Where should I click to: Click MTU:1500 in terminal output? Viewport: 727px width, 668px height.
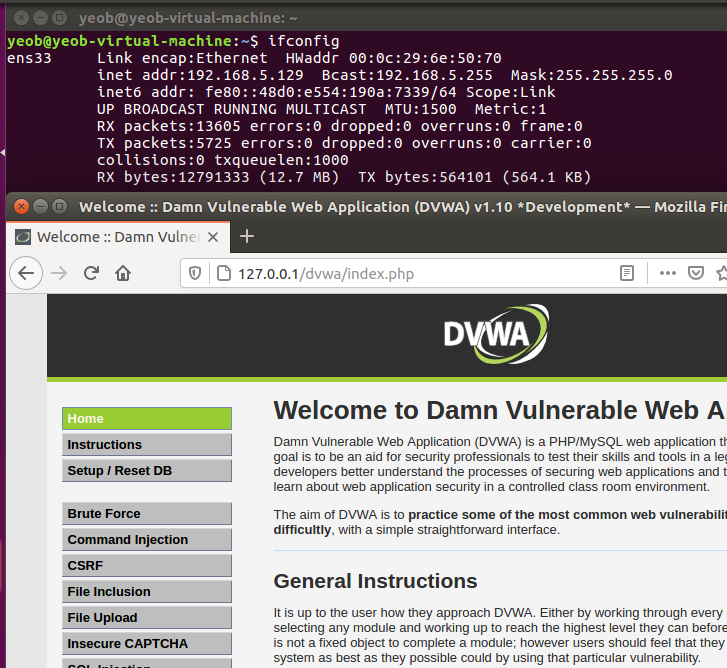[x=421, y=109]
